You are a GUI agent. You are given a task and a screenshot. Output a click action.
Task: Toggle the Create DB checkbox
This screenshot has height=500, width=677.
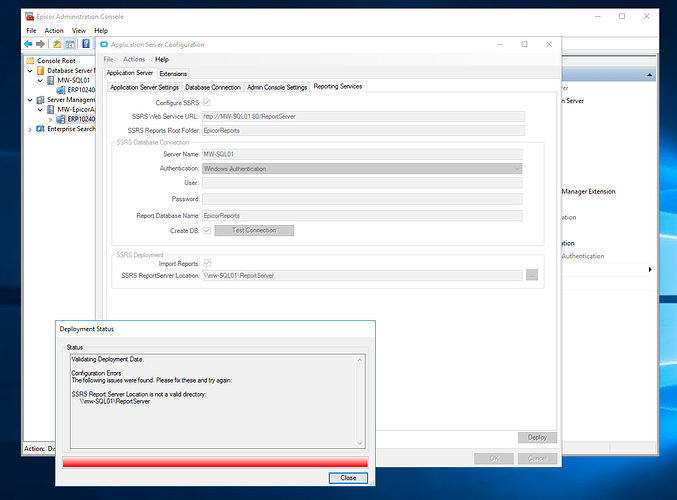coord(207,230)
